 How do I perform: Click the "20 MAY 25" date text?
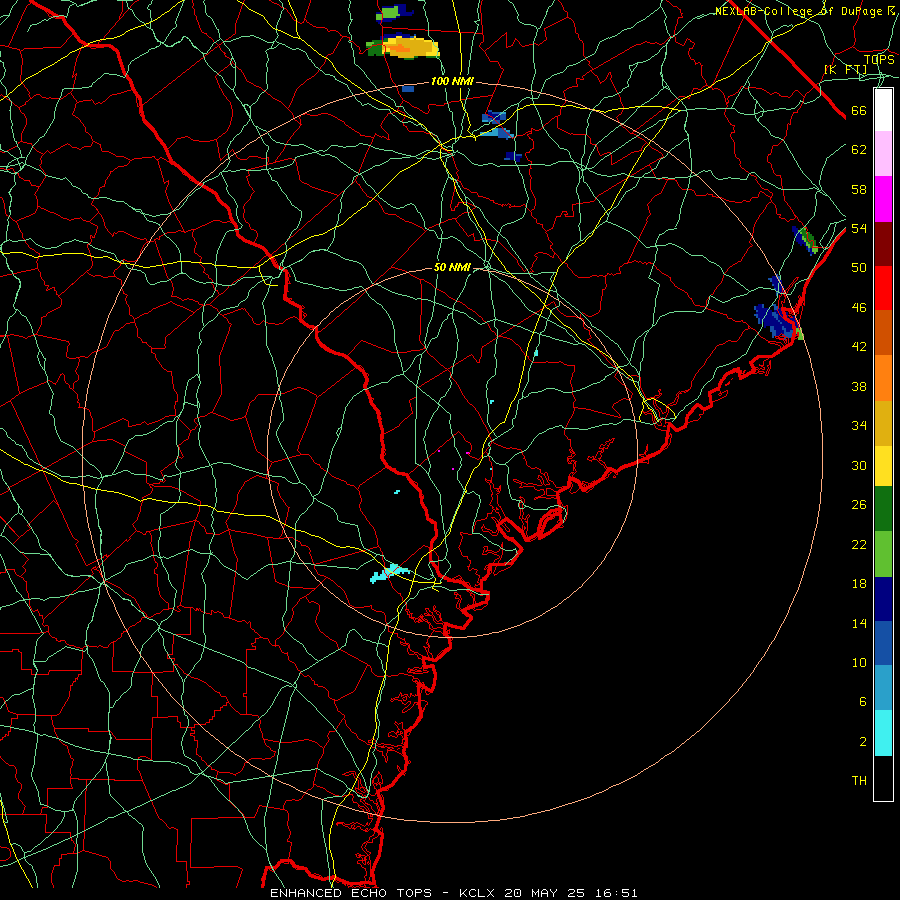tap(544, 893)
